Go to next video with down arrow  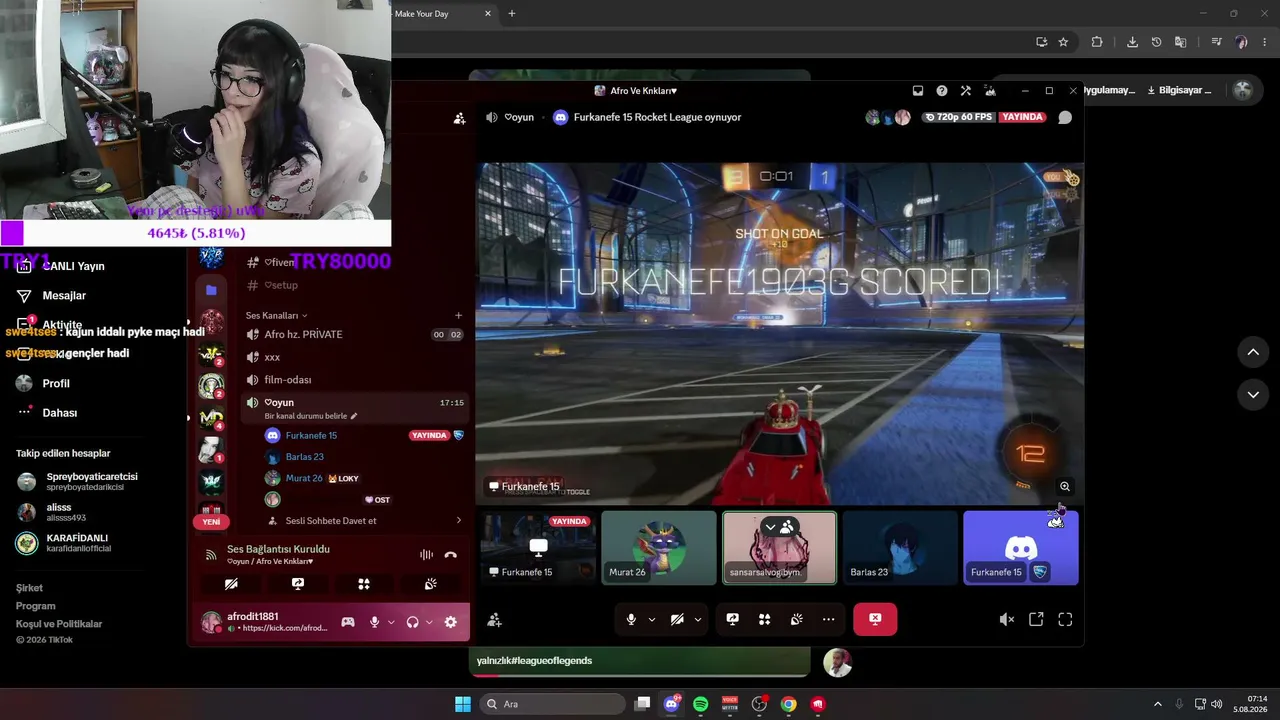pyautogui.click(x=1253, y=395)
